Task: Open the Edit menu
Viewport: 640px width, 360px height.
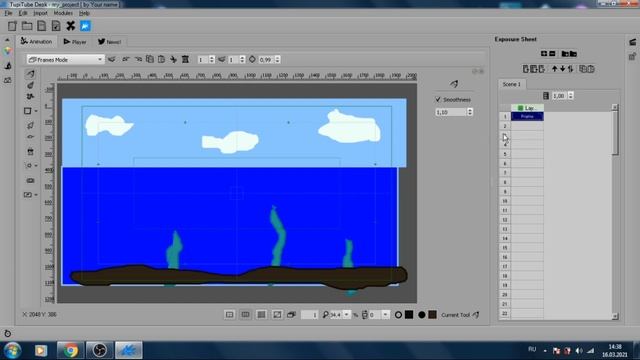Action: [x=23, y=13]
